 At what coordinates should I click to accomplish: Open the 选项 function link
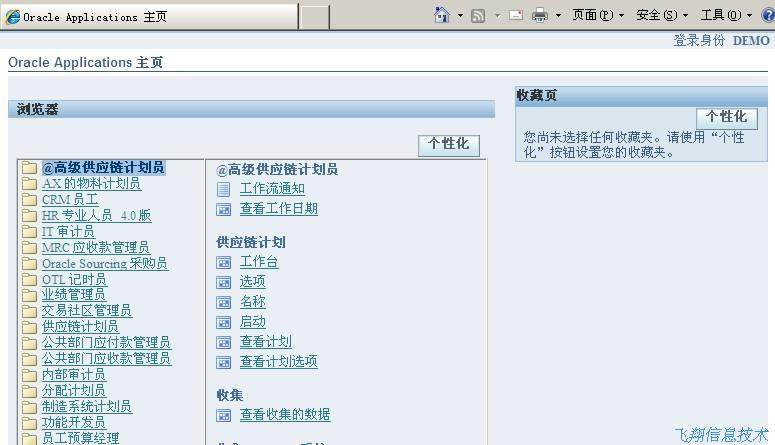click(253, 281)
